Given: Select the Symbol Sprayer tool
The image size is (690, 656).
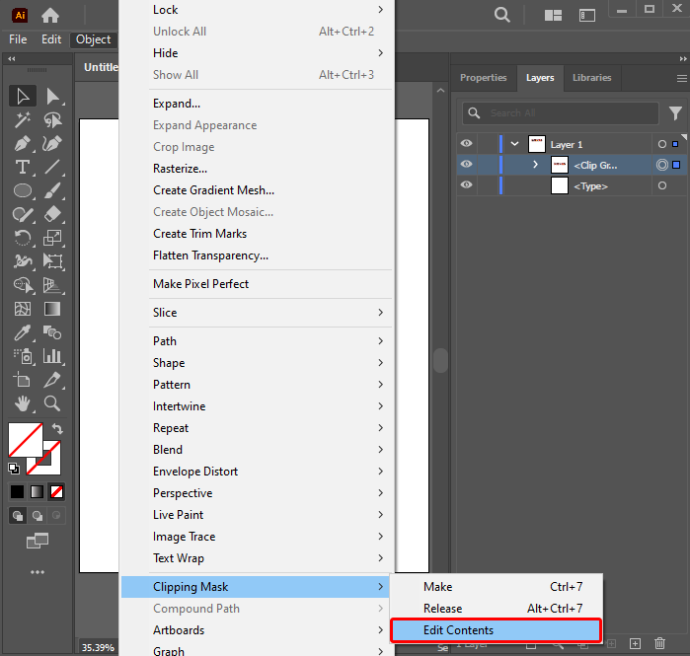Looking at the screenshot, I should coord(22,356).
